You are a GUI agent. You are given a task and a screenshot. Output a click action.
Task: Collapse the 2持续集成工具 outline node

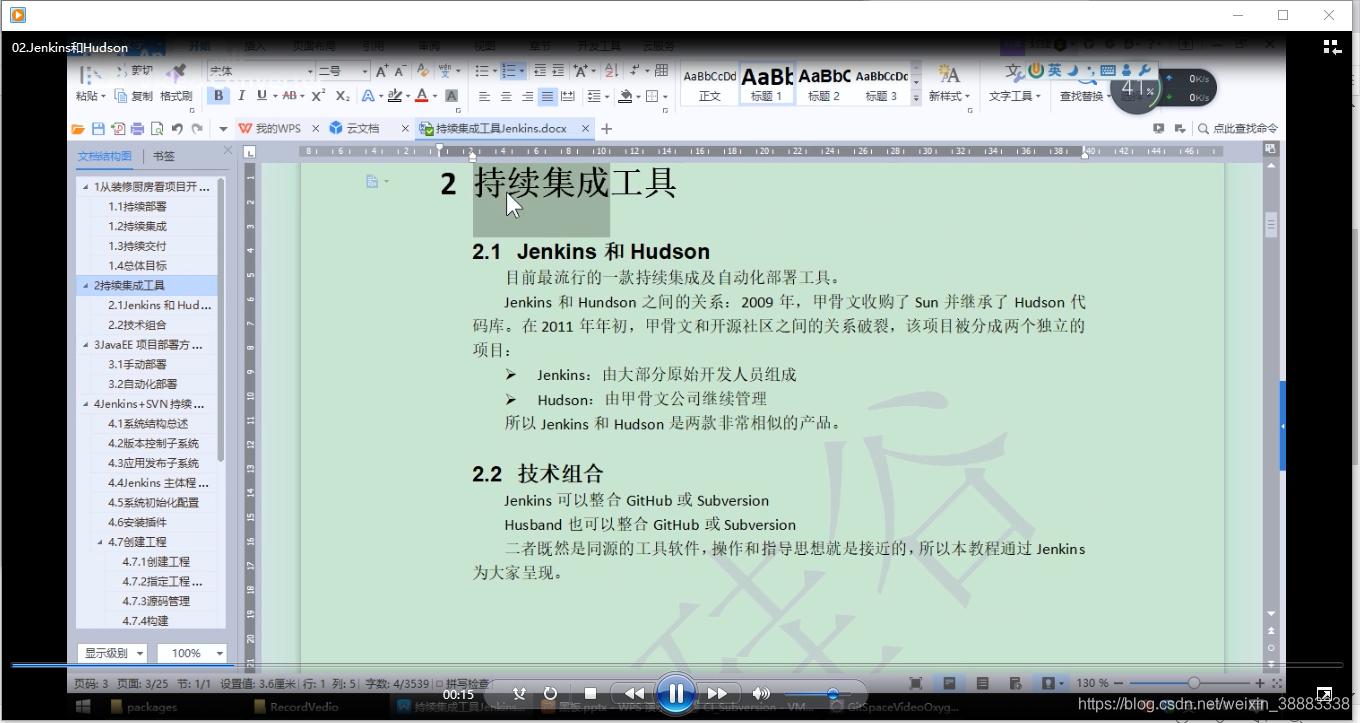coord(85,285)
